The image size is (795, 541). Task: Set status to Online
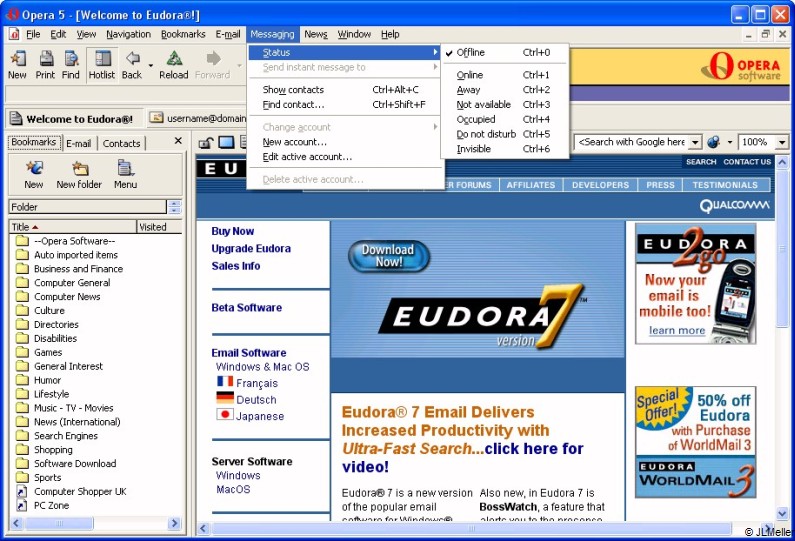504,75
